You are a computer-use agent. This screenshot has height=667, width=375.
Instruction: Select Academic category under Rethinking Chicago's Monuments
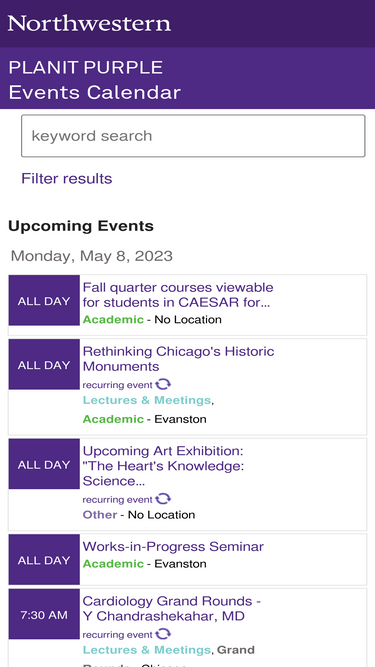pyautogui.click(x=113, y=419)
